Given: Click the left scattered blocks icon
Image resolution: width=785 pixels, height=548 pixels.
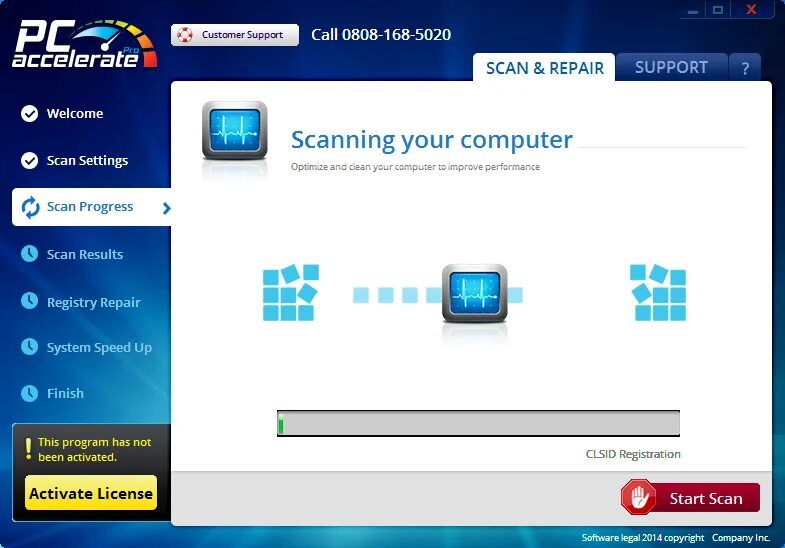Looking at the screenshot, I should [290, 293].
